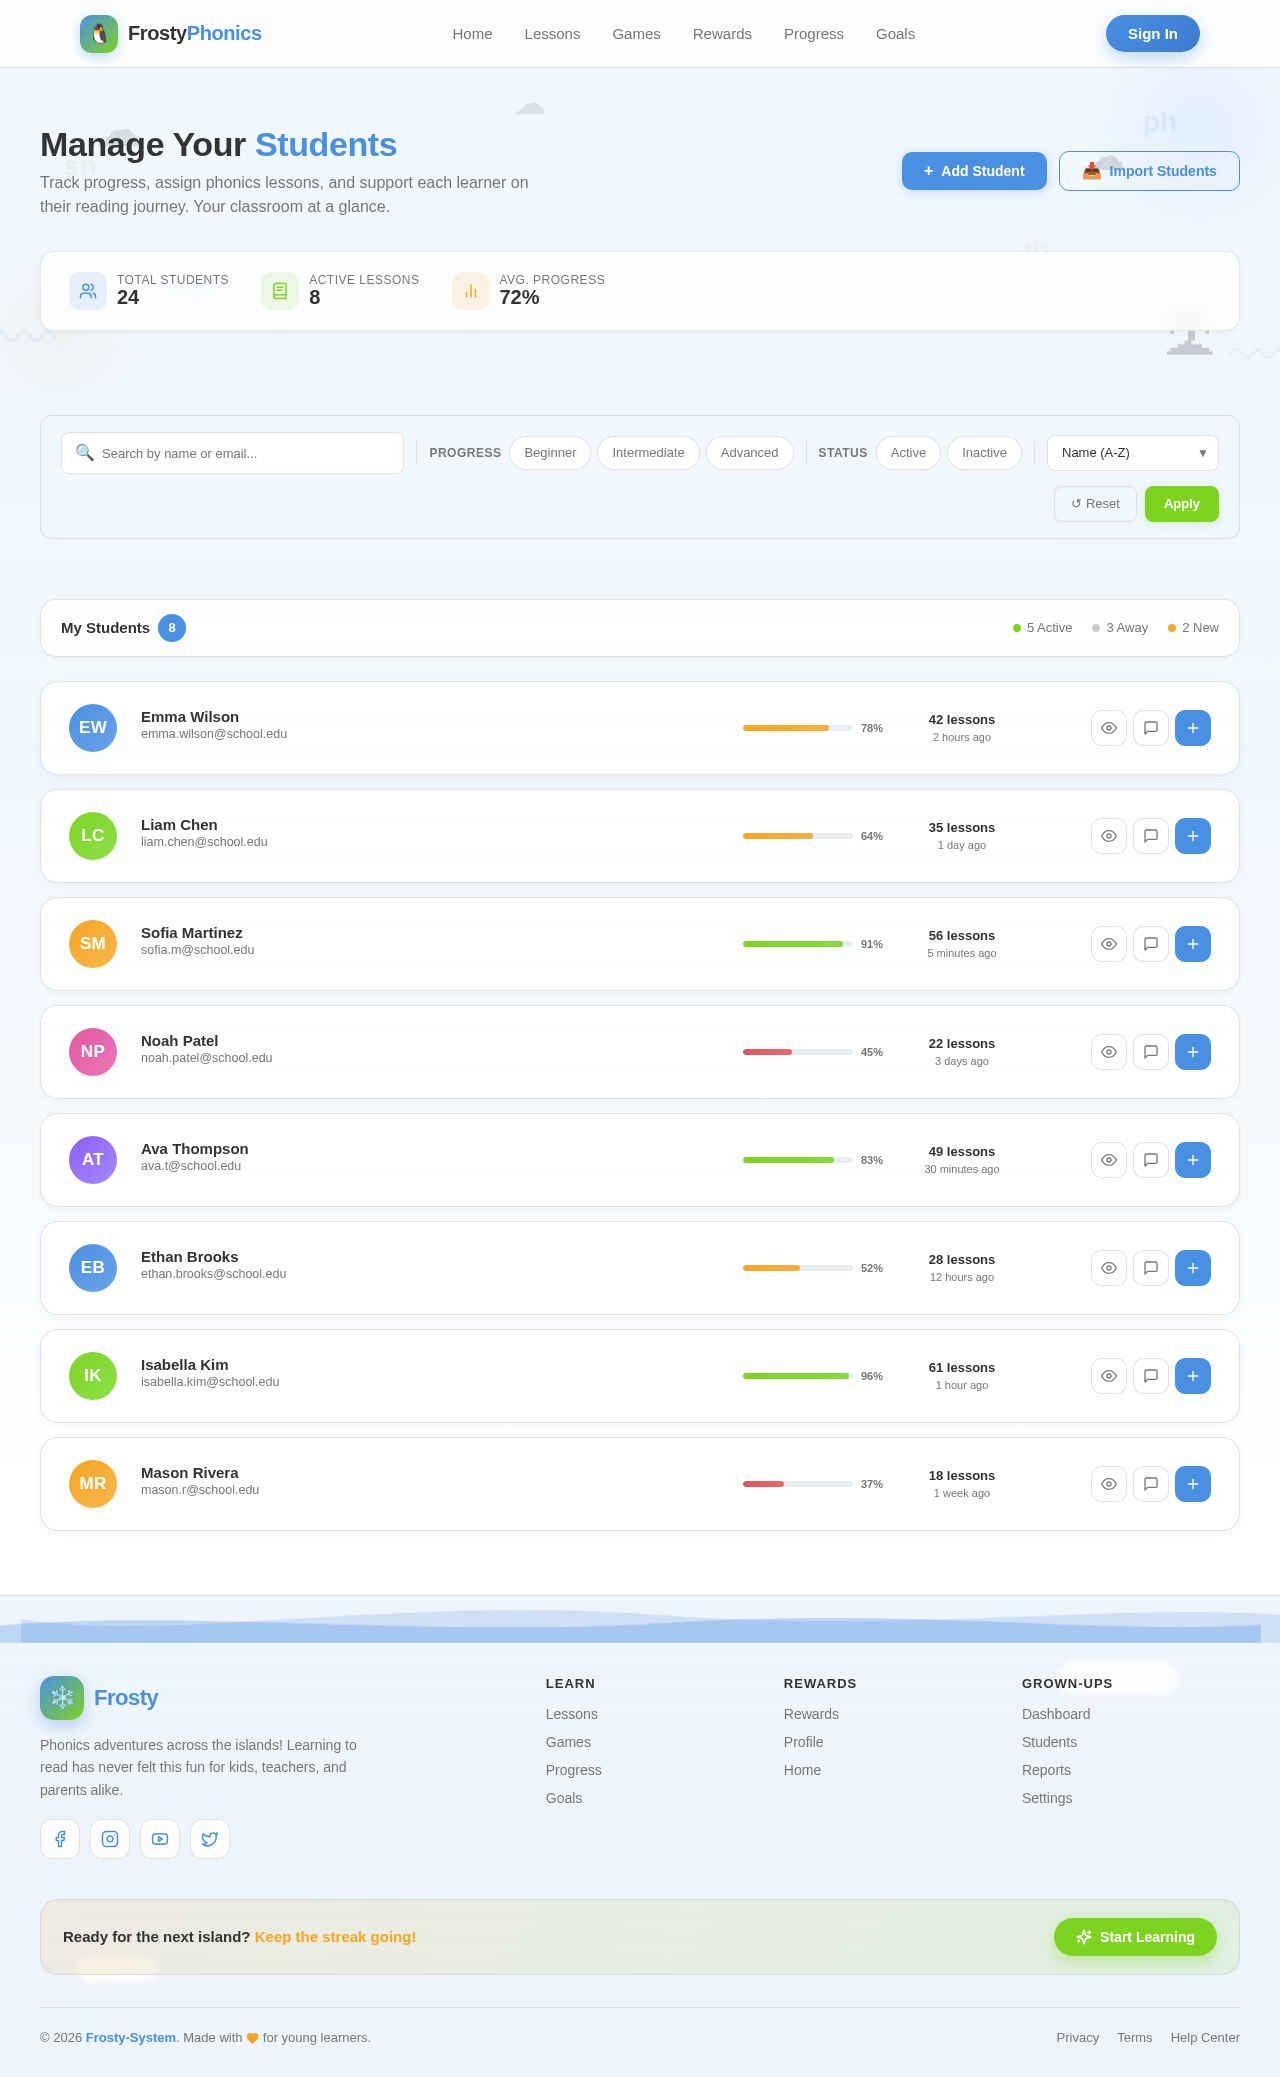The width and height of the screenshot is (1280, 2077).
Task: Click FrostyPhonics penguin logo icon
Action: click(x=99, y=34)
